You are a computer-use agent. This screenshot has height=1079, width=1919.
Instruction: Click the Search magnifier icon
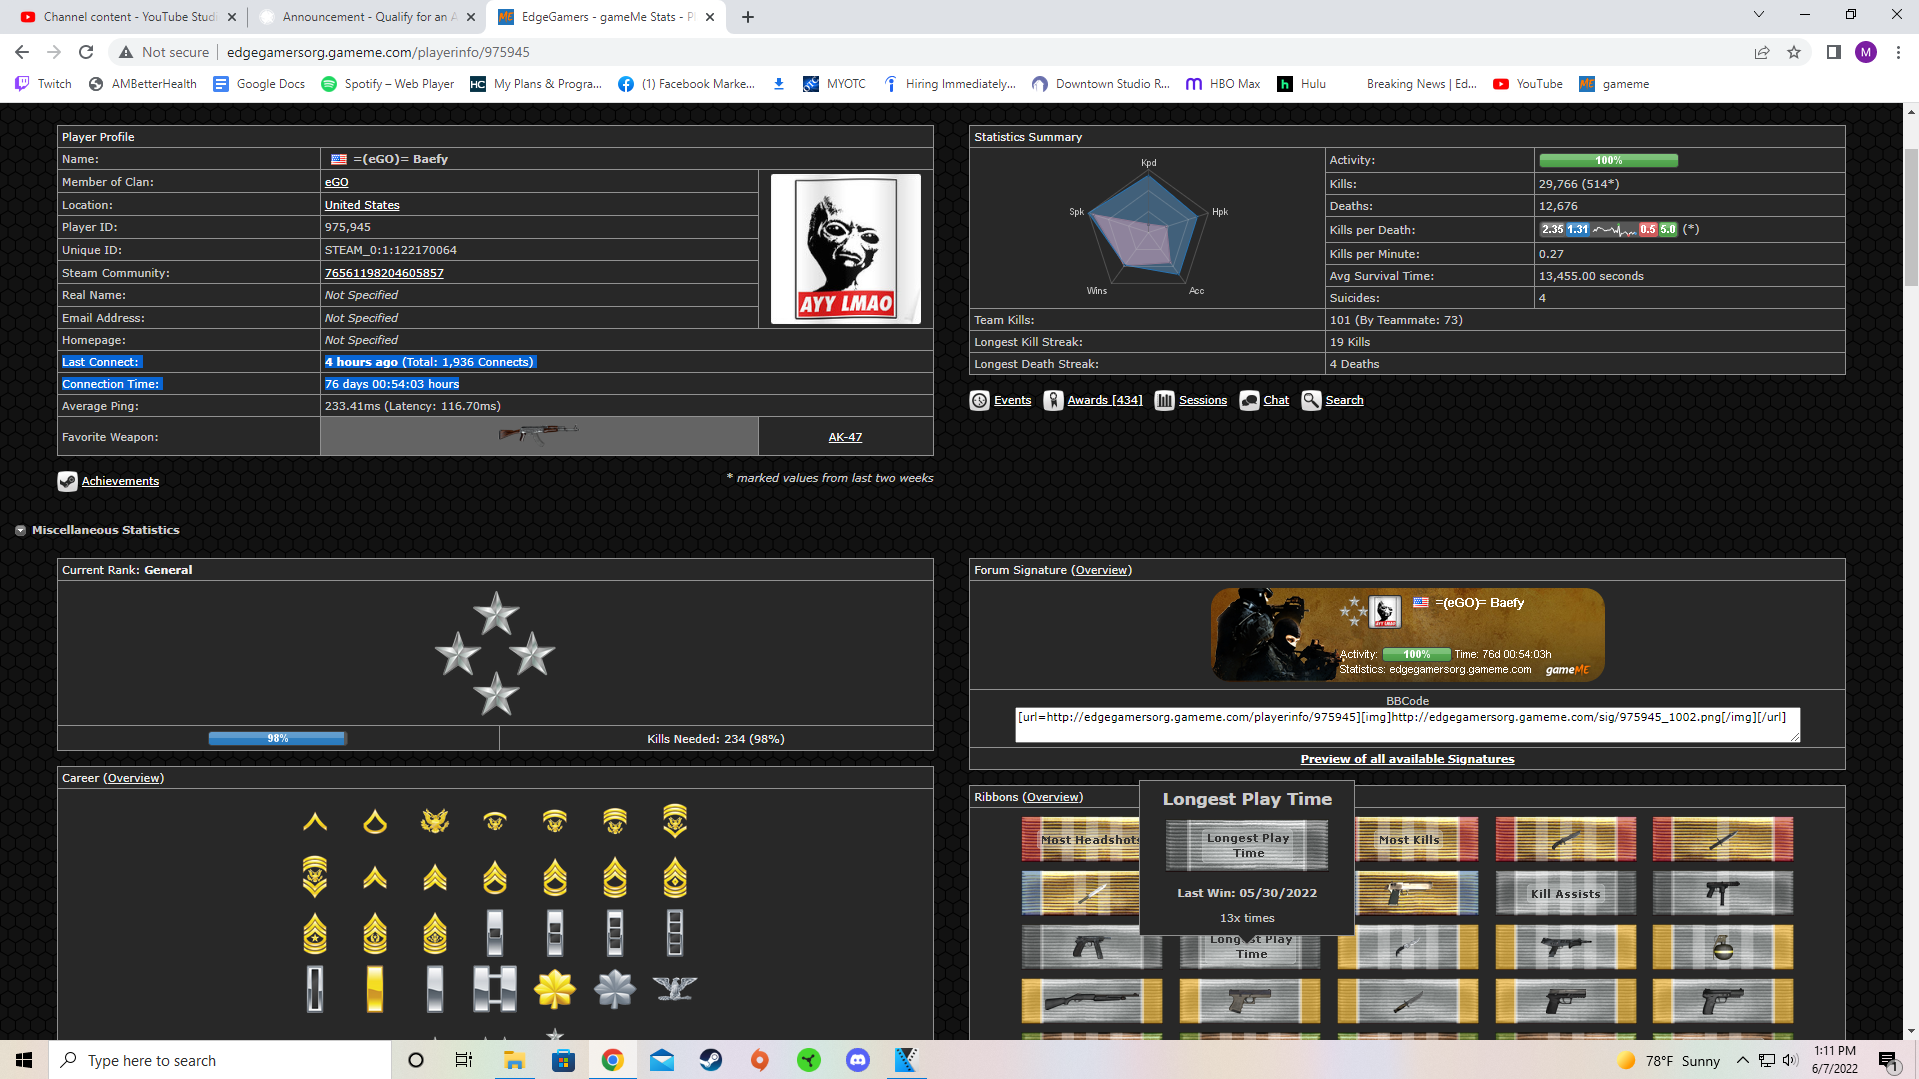(1311, 400)
